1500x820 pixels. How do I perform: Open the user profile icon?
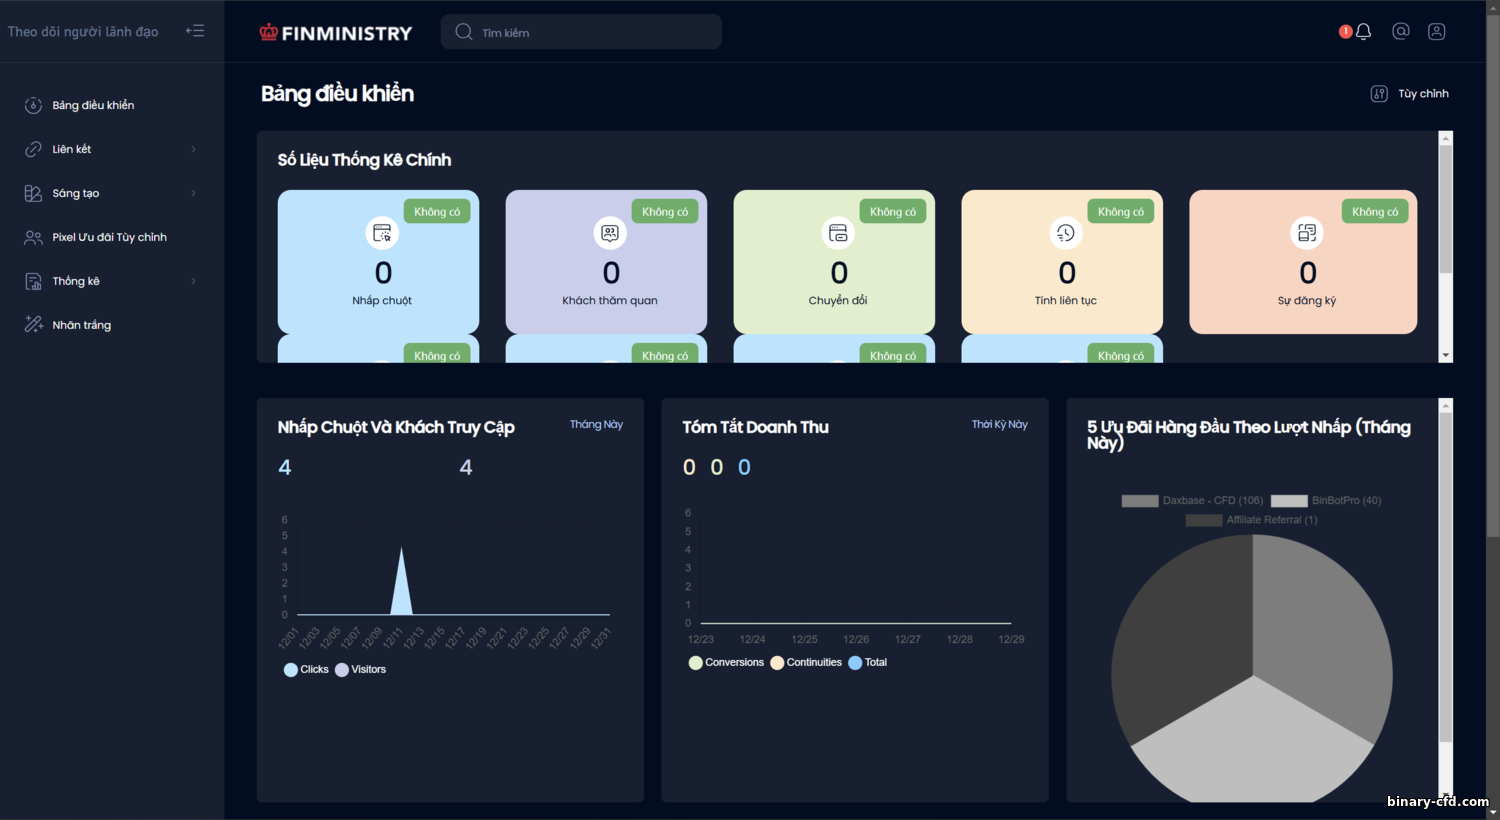pyautogui.click(x=1437, y=31)
